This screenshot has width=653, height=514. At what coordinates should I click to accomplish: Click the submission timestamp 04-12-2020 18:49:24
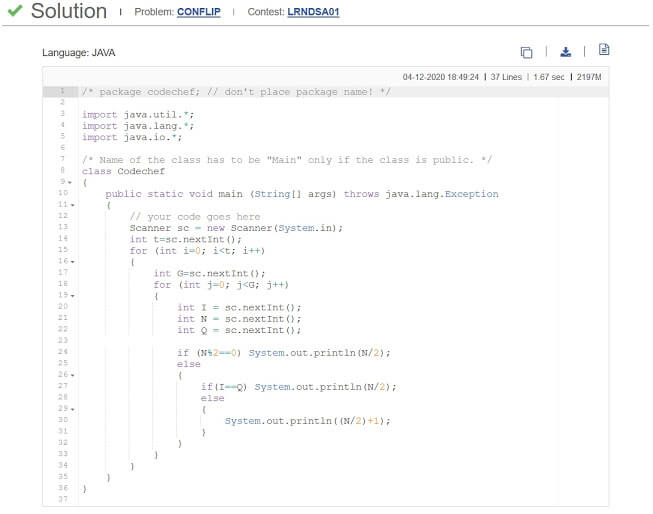[441, 77]
